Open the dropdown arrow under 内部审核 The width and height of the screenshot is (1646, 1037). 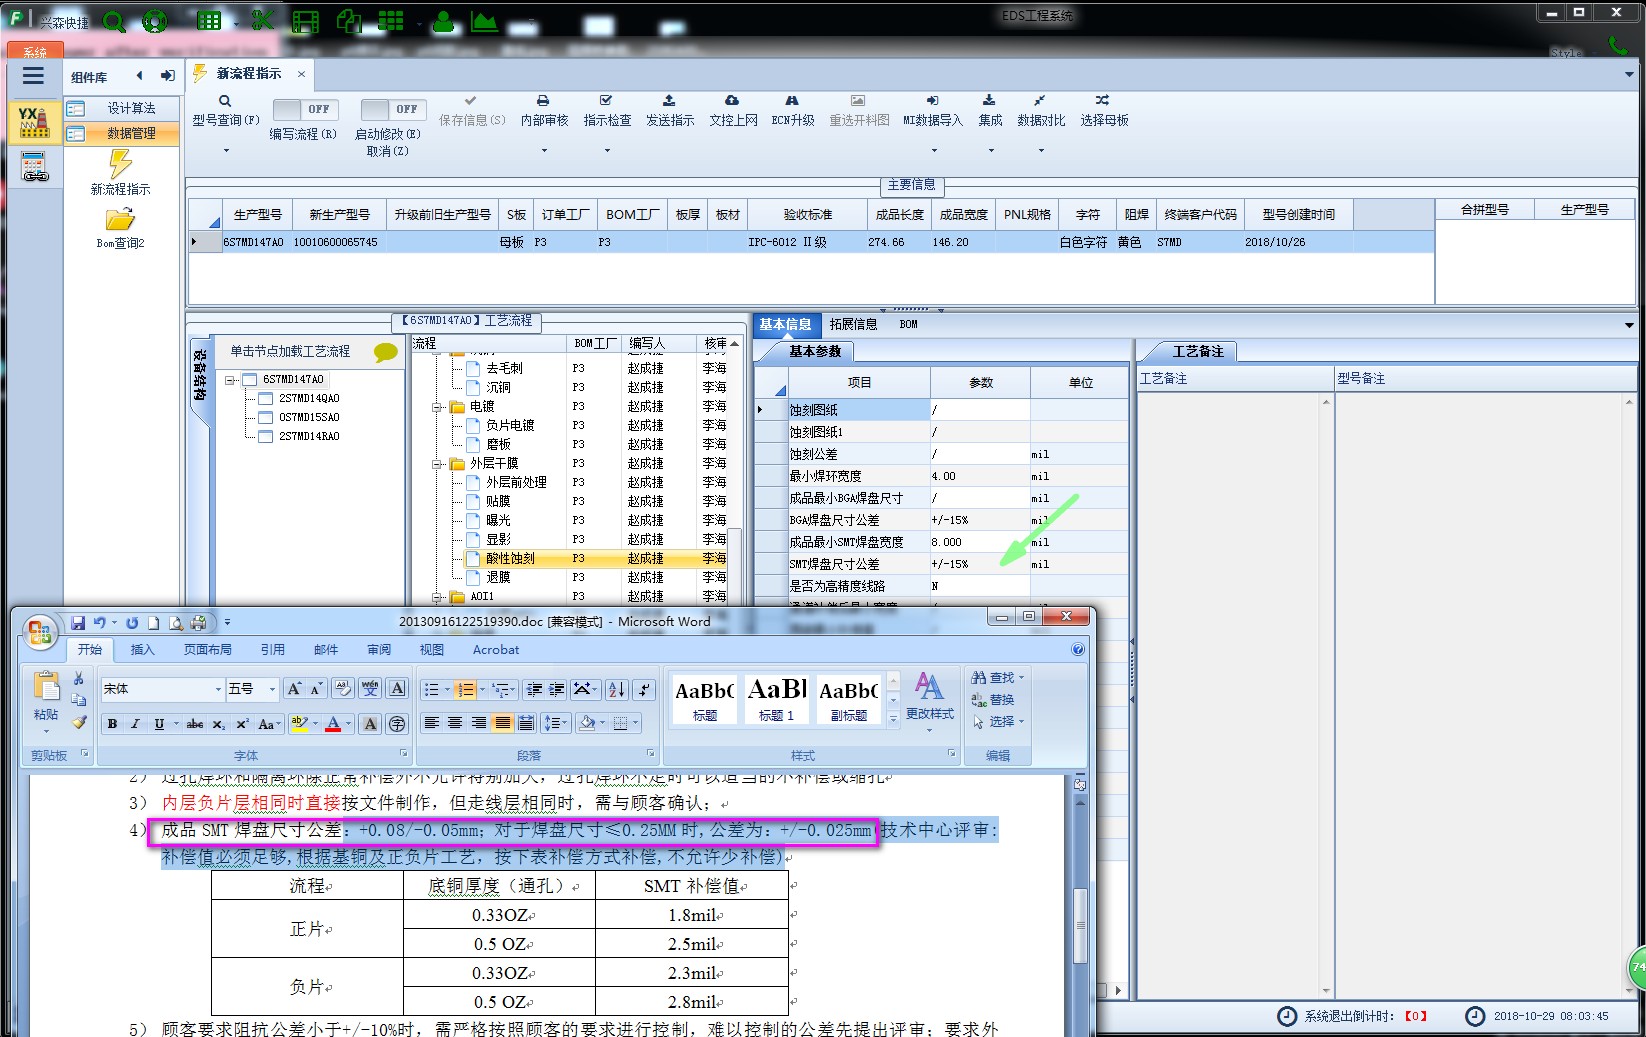(x=544, y=151)
